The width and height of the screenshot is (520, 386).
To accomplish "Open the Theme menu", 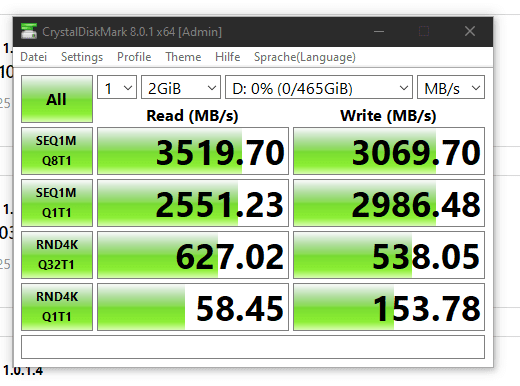I will [183, 57].
